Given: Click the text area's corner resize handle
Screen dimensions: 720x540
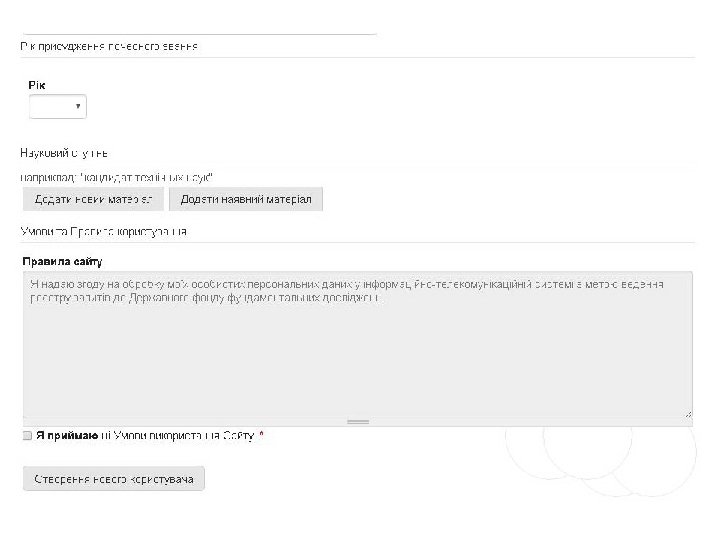Looking at the screenshot, I should click(x=688, y=412).
